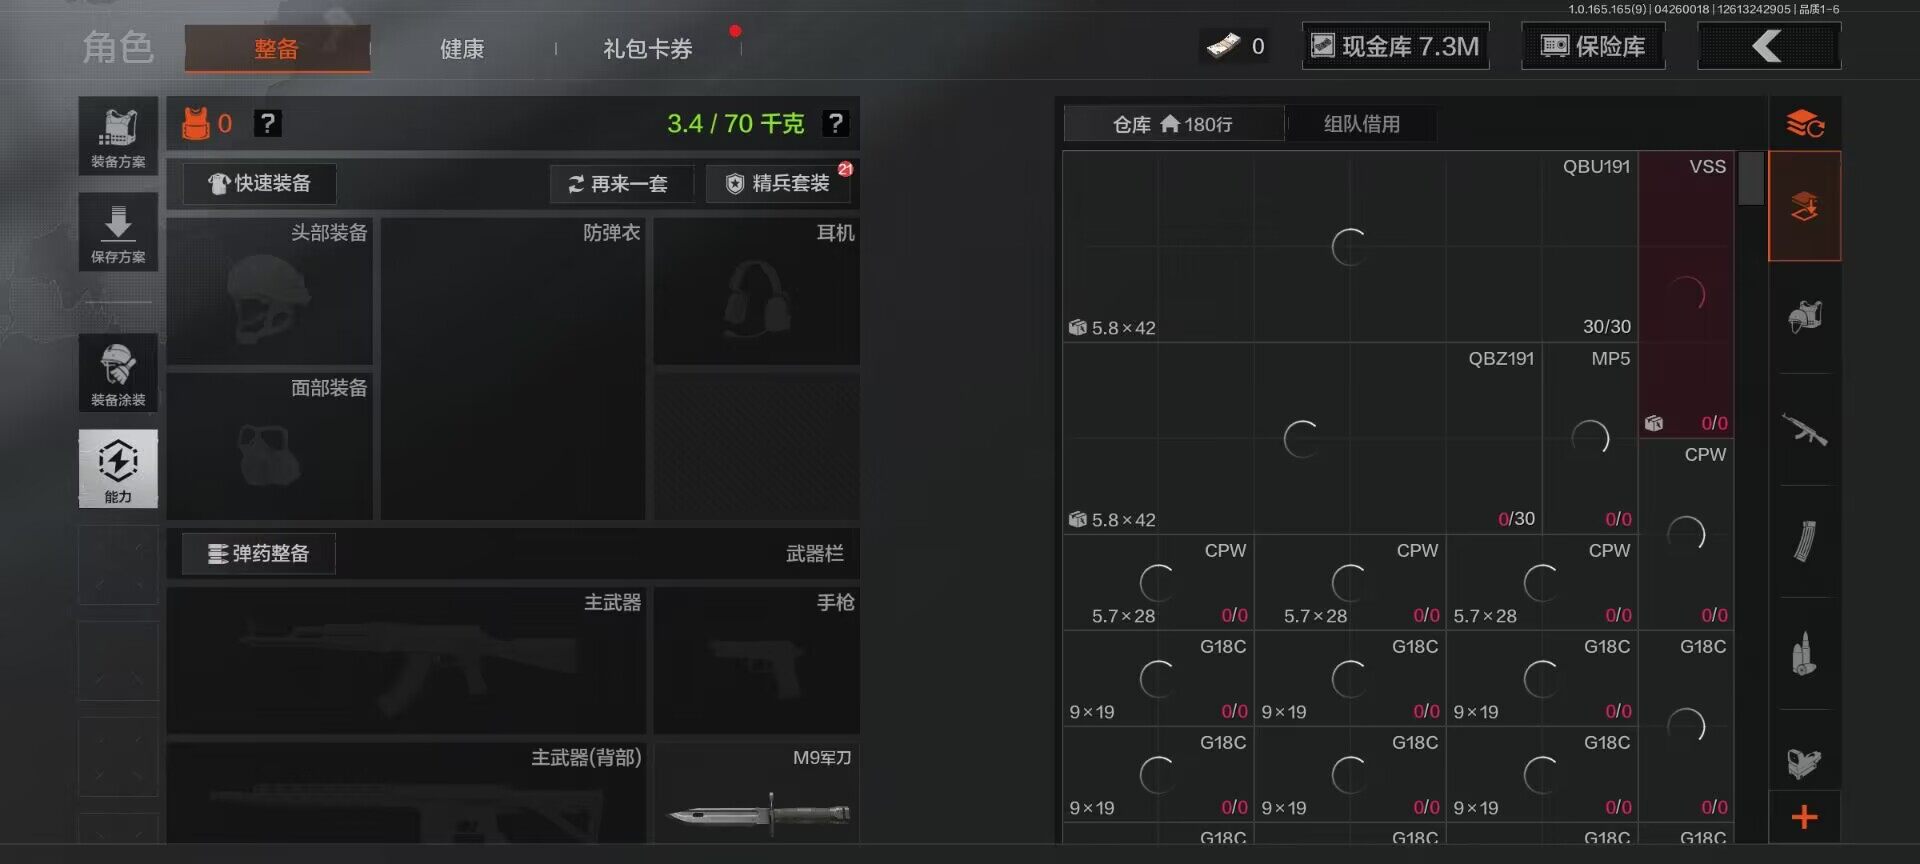Filter the warehouse by magazine icon
The image size is (1920, 864).
[x=1805, y=542]
